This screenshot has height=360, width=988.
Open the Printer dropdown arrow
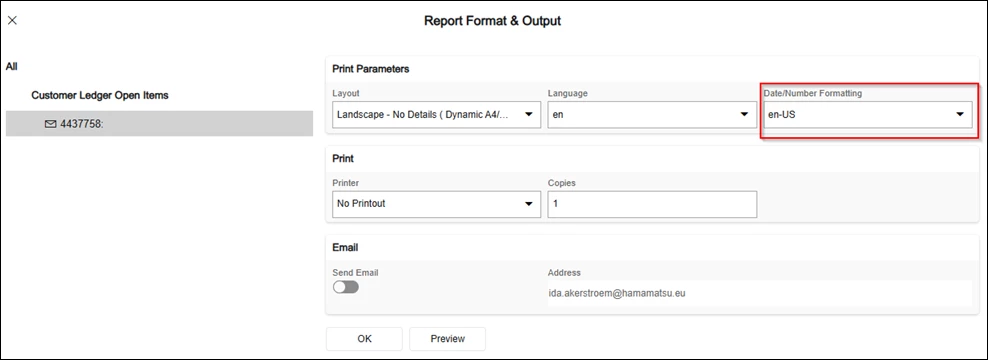point(529,204)
